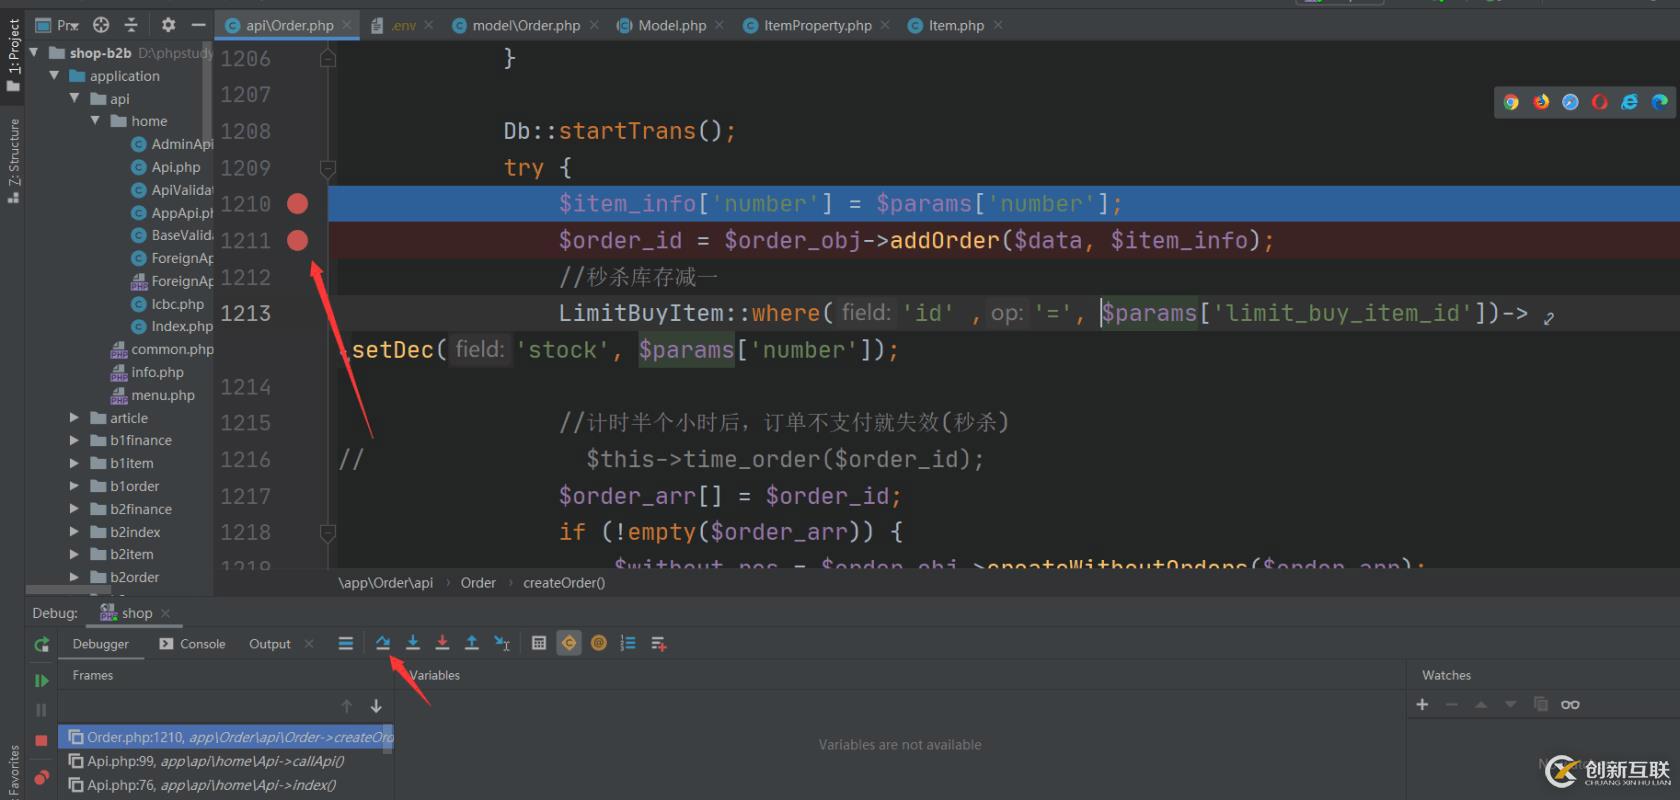Open the Console tab in Debug panel
The width and height of the screenshot is (1680, 800).
(x=202, y=644)
